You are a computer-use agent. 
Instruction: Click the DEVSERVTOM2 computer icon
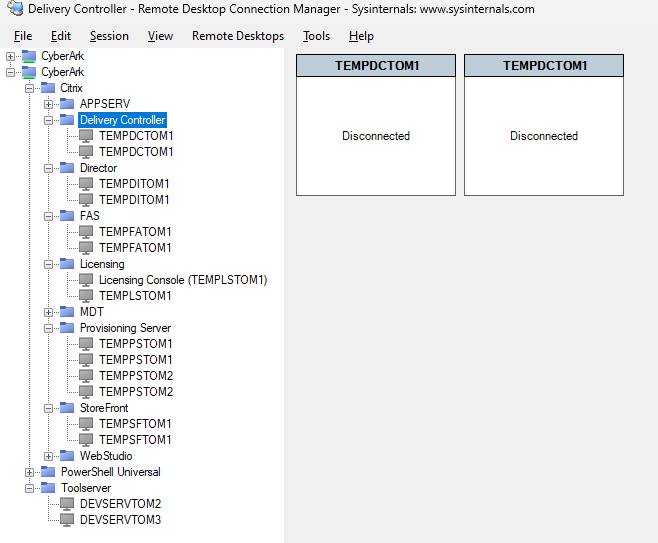pyautogui.click(x=67, y=504)
